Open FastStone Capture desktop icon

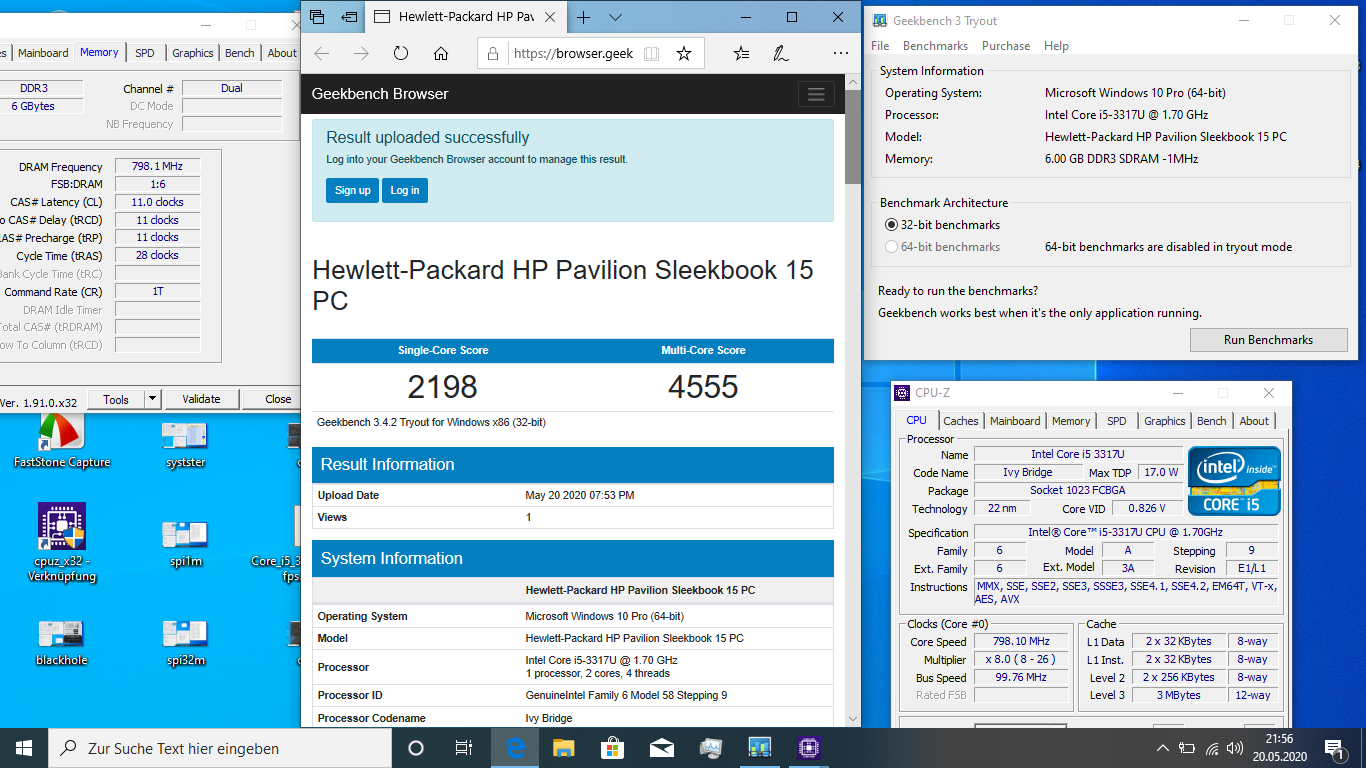coord(62,441)
